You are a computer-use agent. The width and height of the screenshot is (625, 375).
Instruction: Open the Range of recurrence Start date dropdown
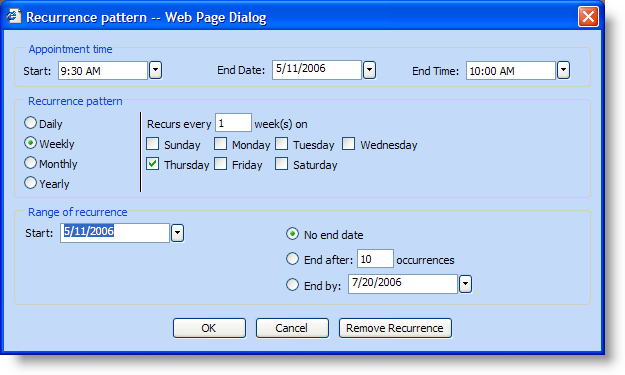(177, 233)
